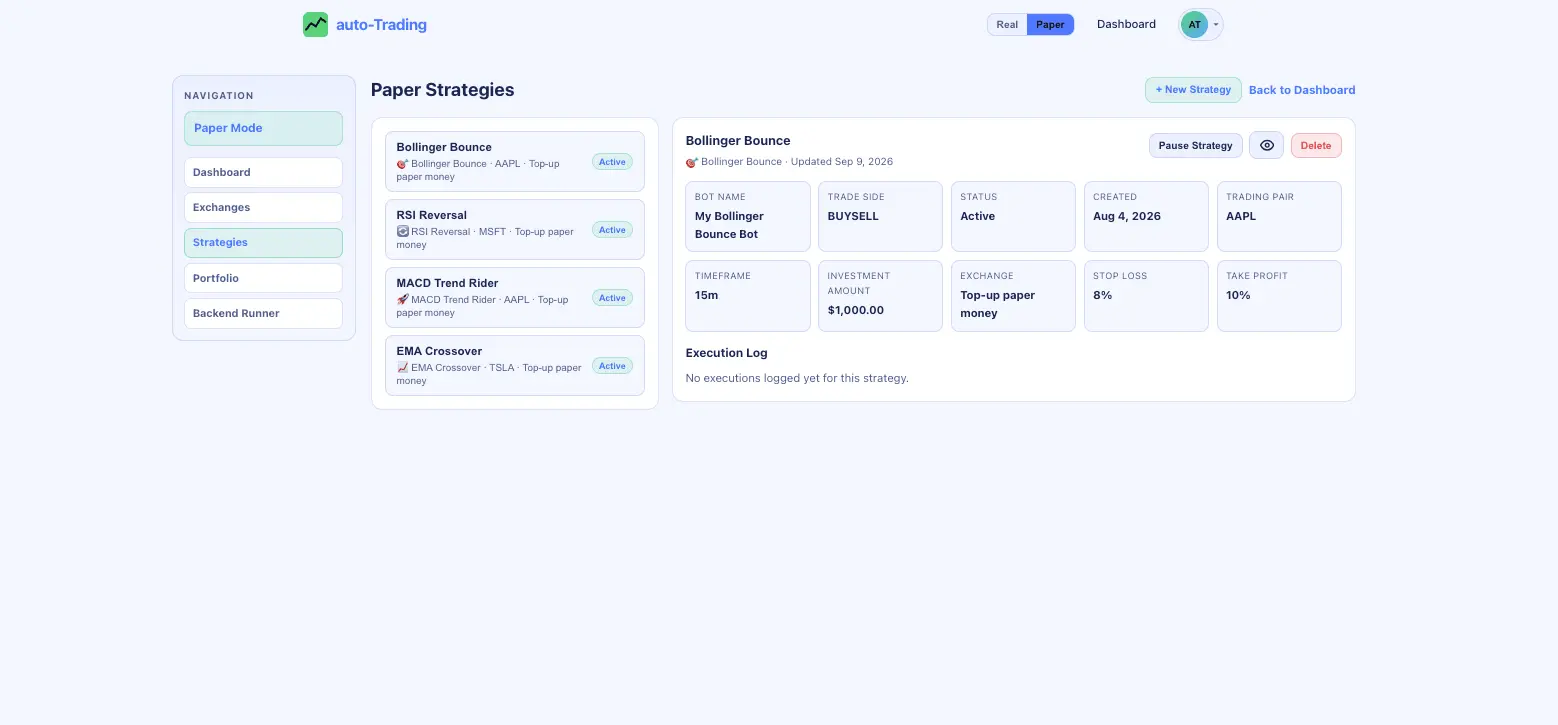Select the RSI Reversal strategy card
The width and height of the screenshot is (1558, 725).
tap(515, 229)
